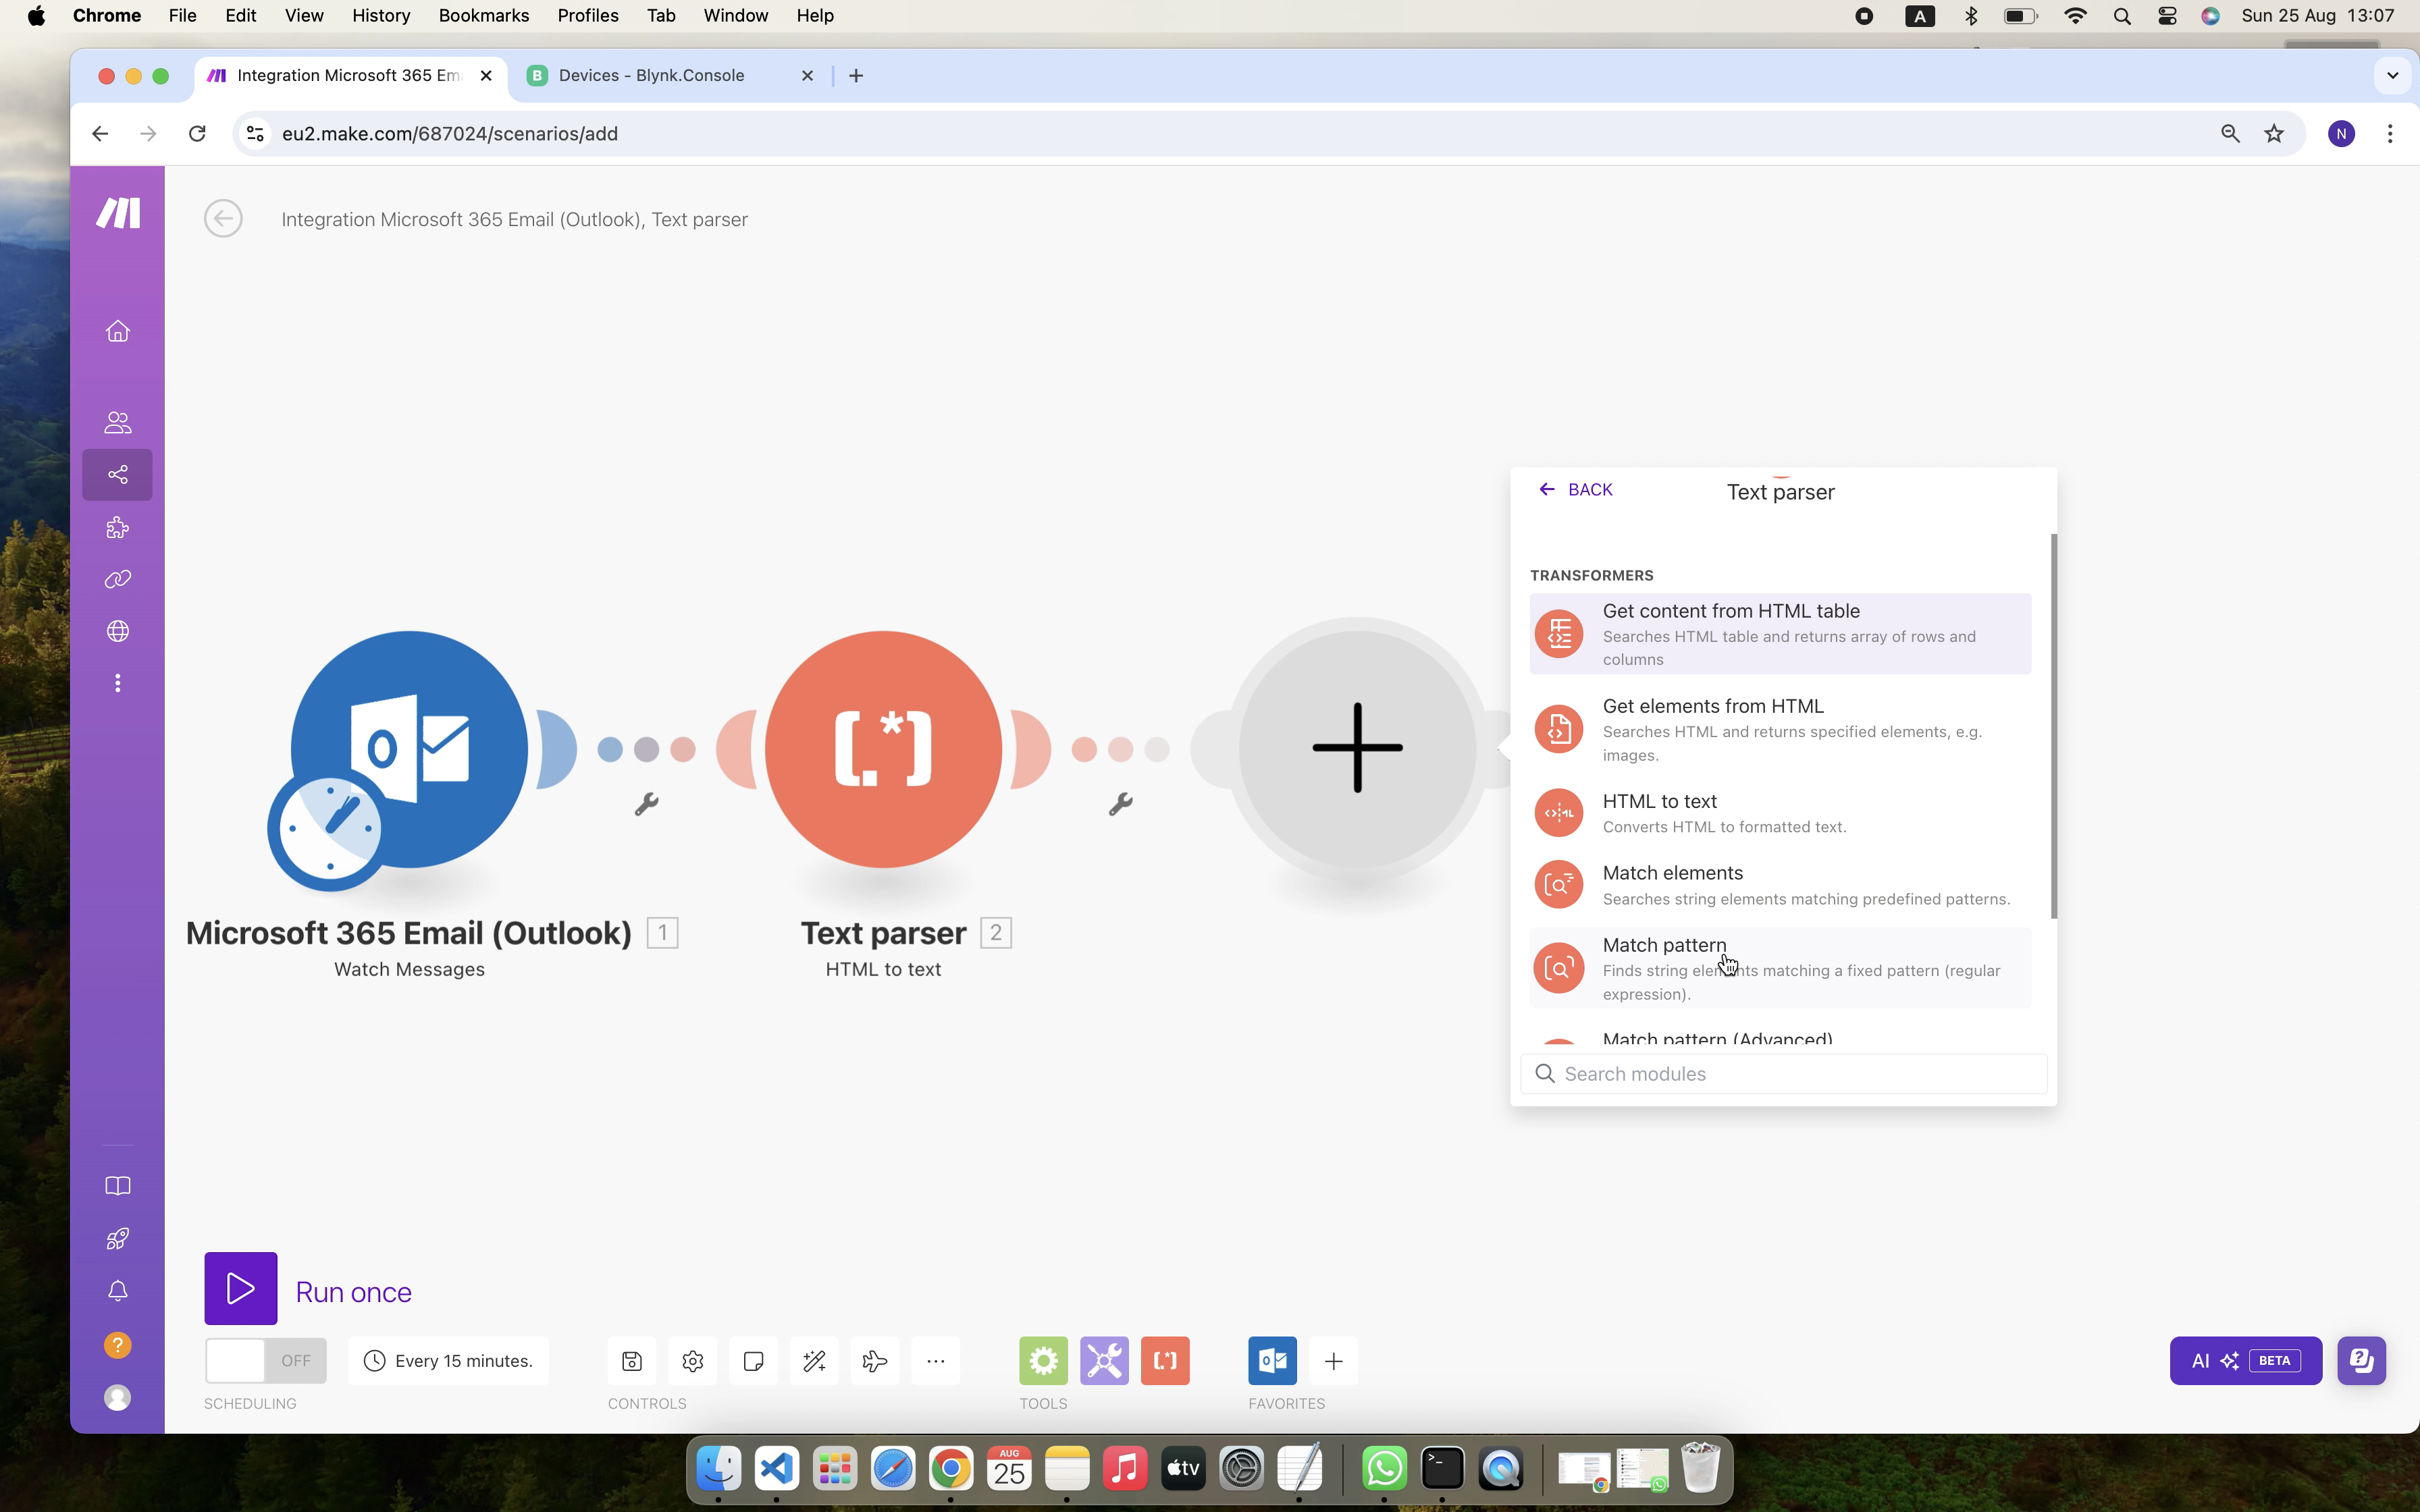2420x1512 pixels.
Task: Add another module with the plus circle
Action: click(1357, 749)
